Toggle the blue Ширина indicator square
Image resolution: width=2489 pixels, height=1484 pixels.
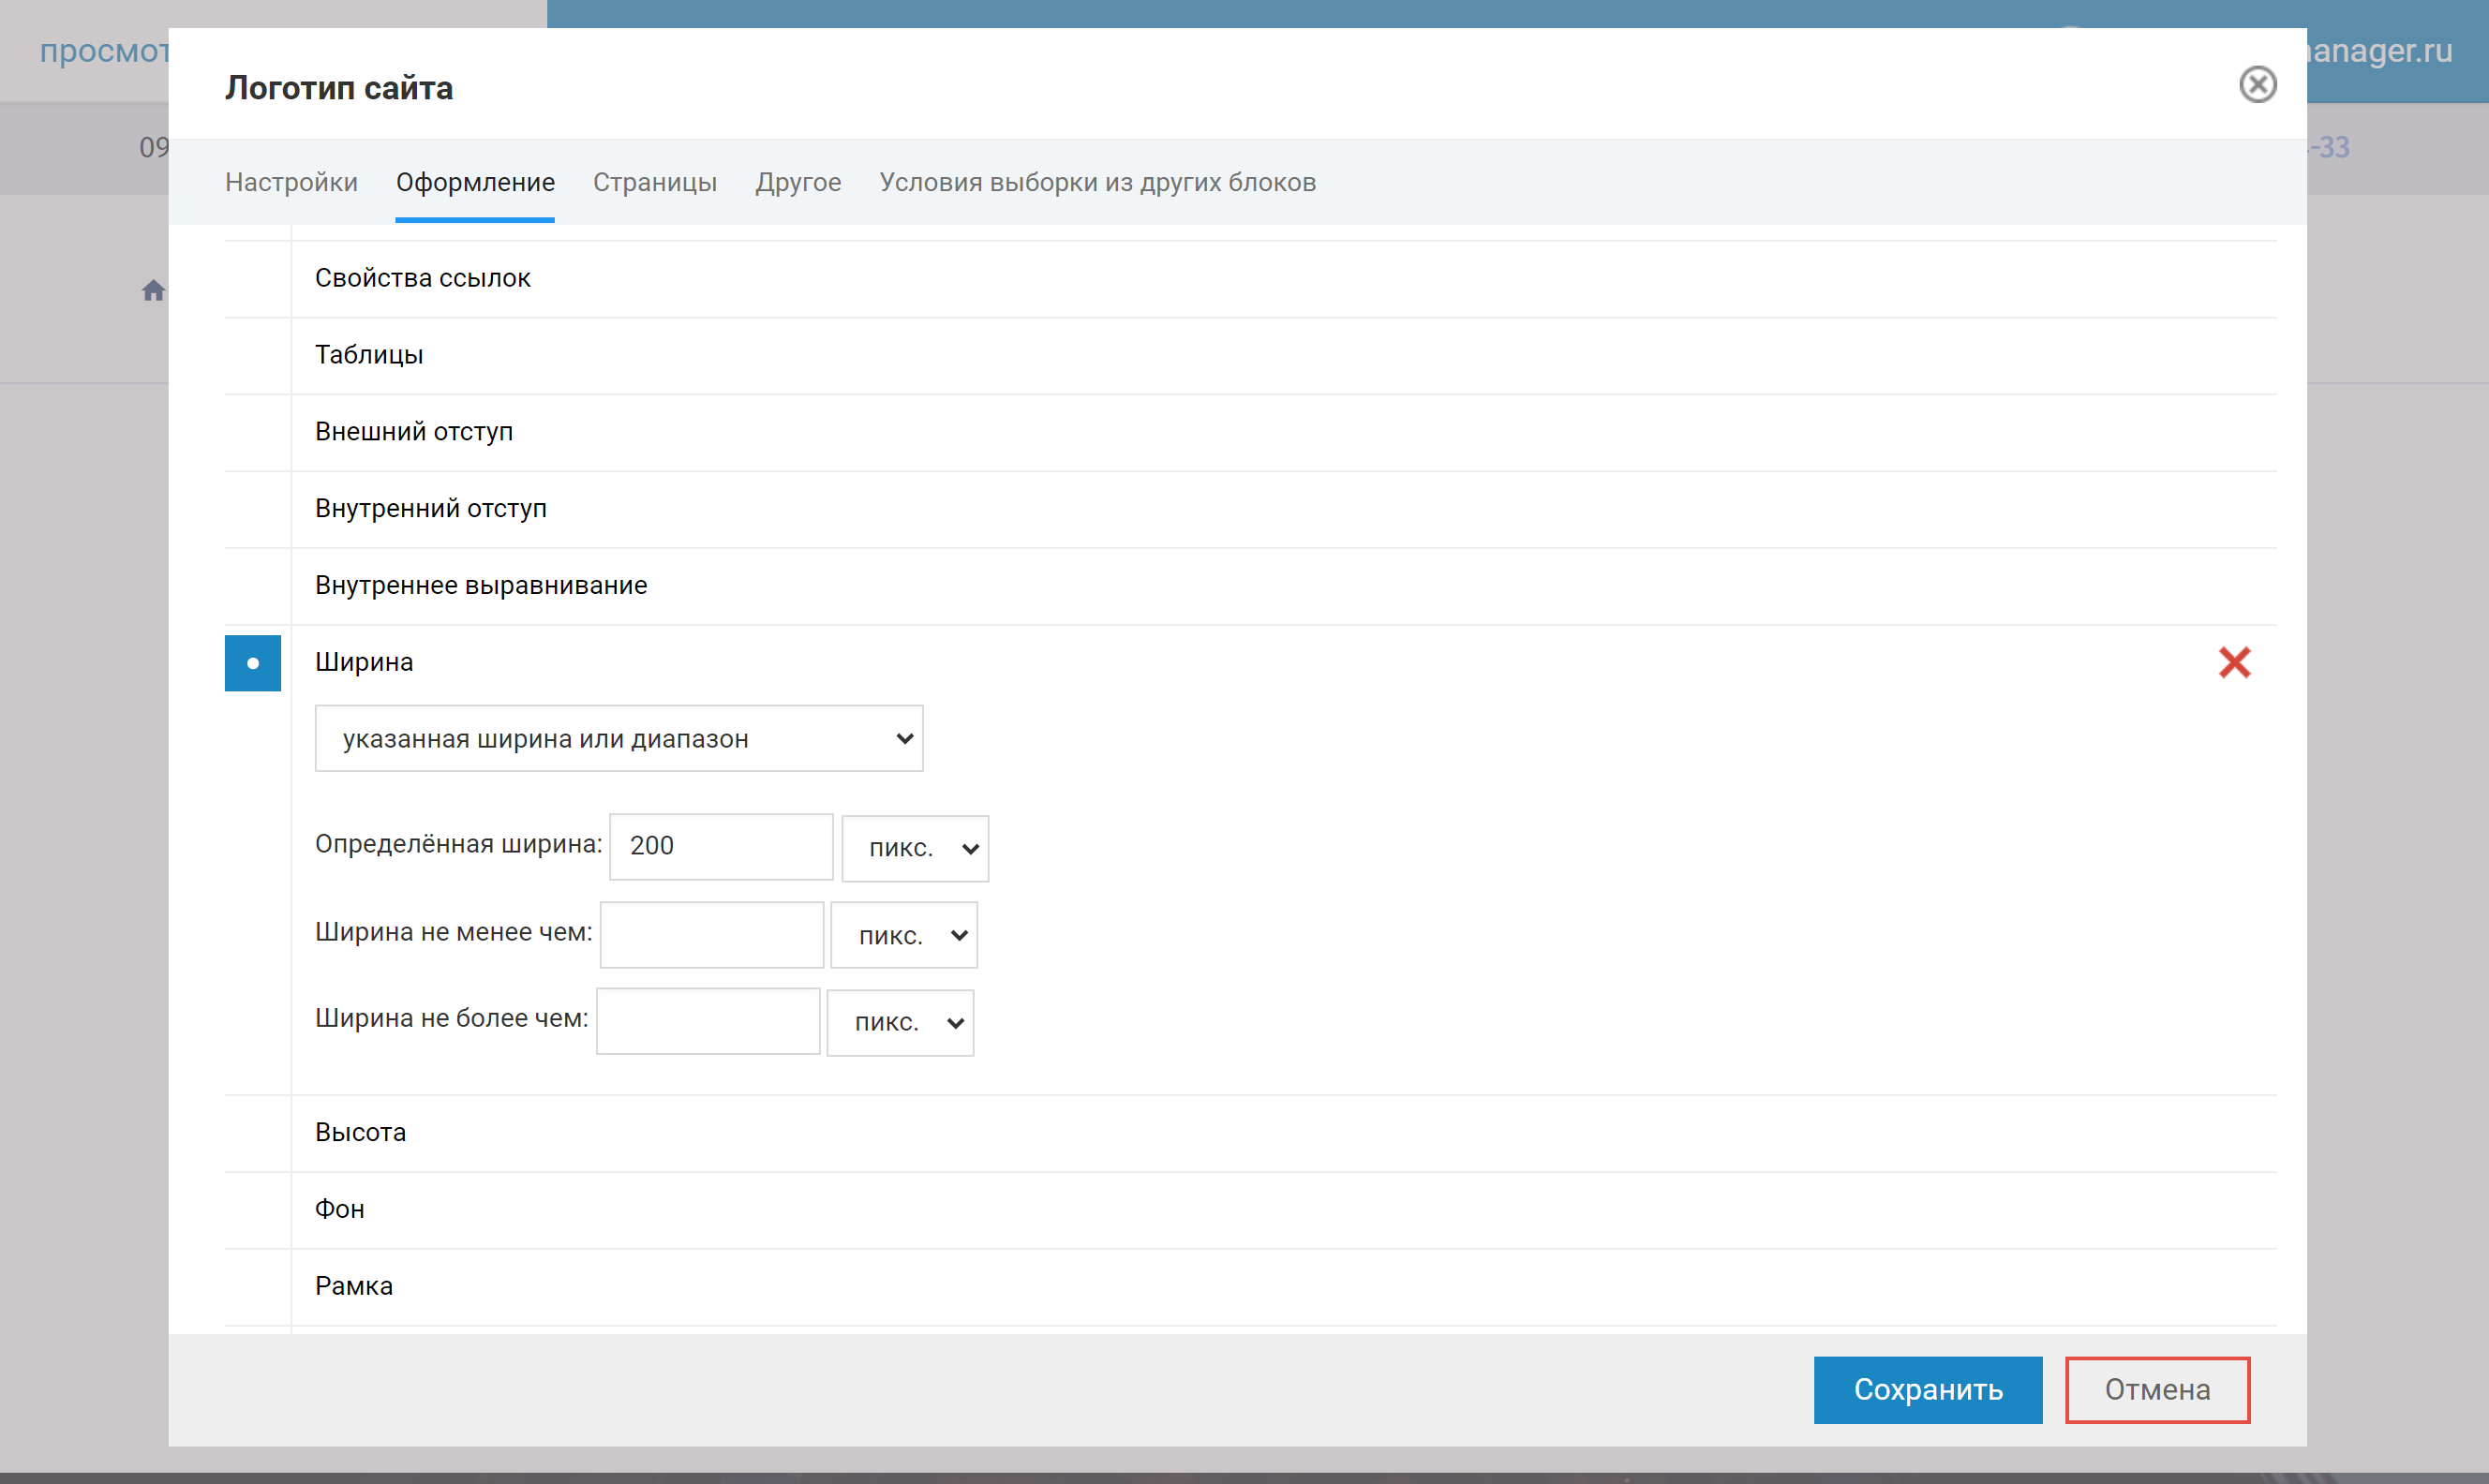click(253, 663)
